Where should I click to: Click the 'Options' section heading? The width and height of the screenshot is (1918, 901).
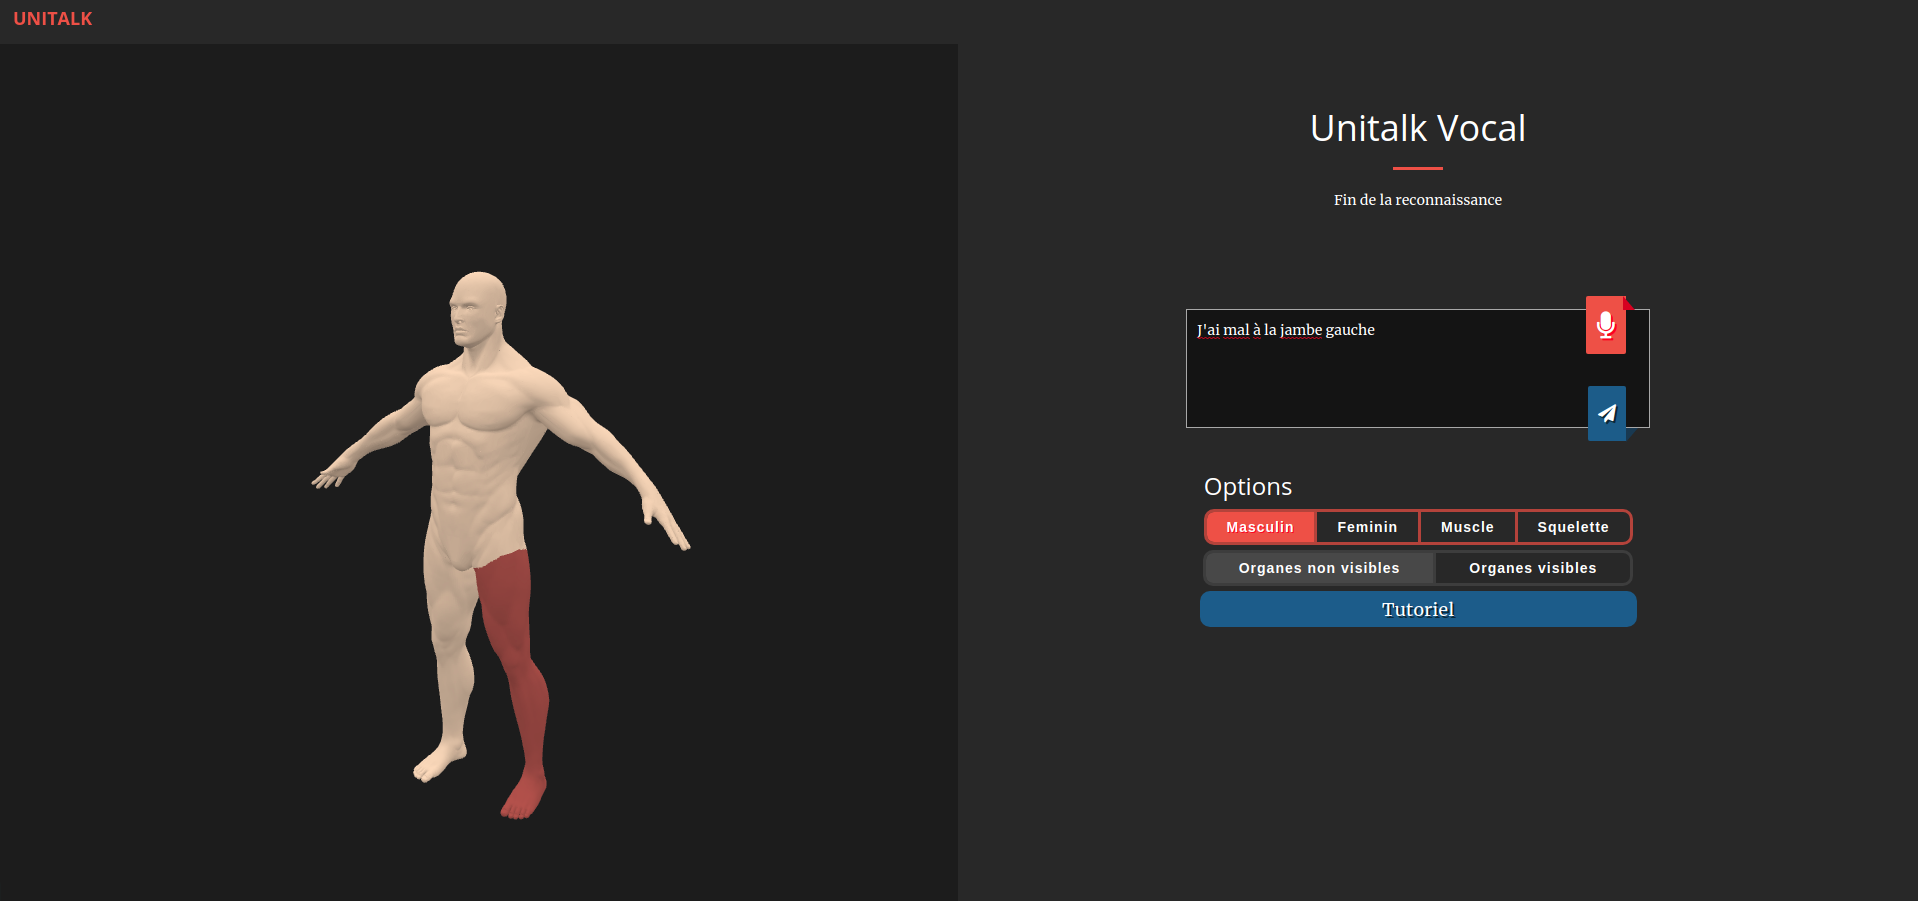pyautogui.click(x=1247, y=487)
